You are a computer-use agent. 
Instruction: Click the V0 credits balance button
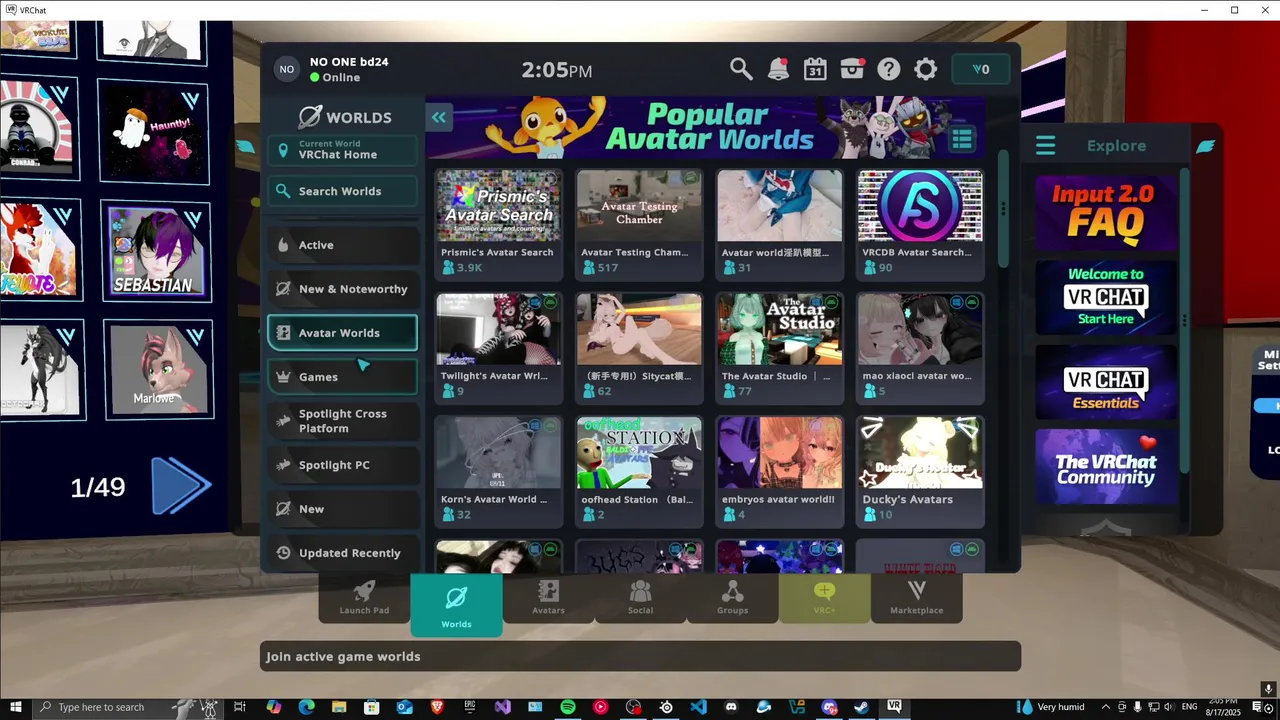[x=980, y=69]
